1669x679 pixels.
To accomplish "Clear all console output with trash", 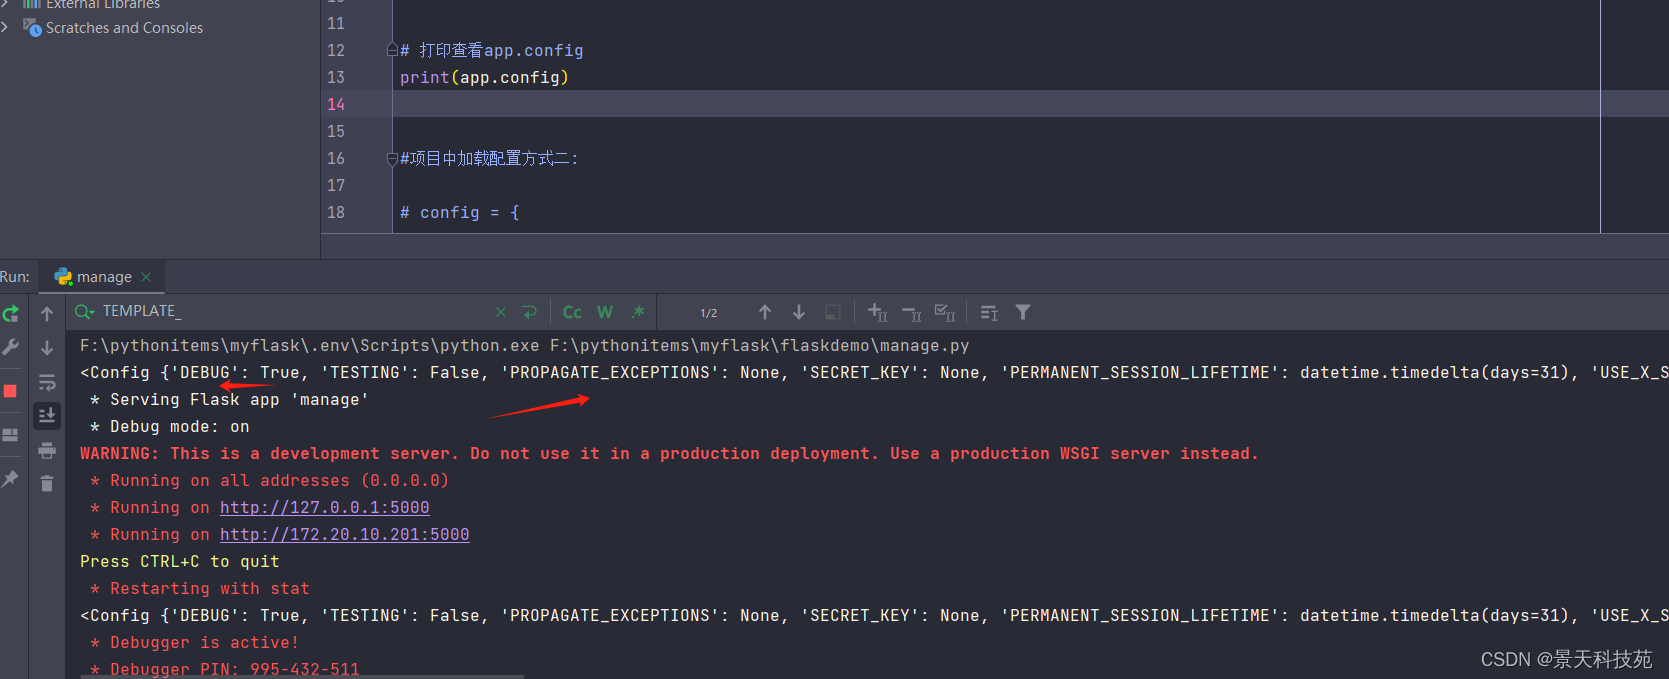I will 47,484.
